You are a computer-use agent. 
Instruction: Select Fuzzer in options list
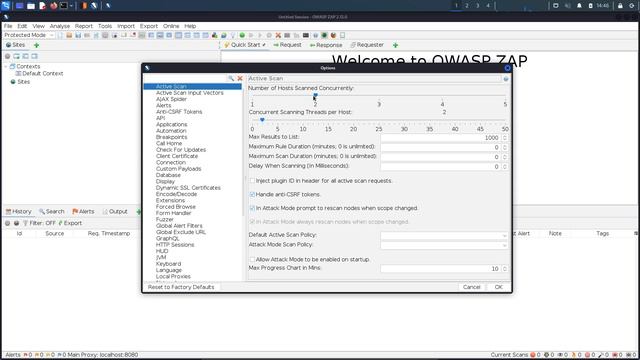(164, 220)
